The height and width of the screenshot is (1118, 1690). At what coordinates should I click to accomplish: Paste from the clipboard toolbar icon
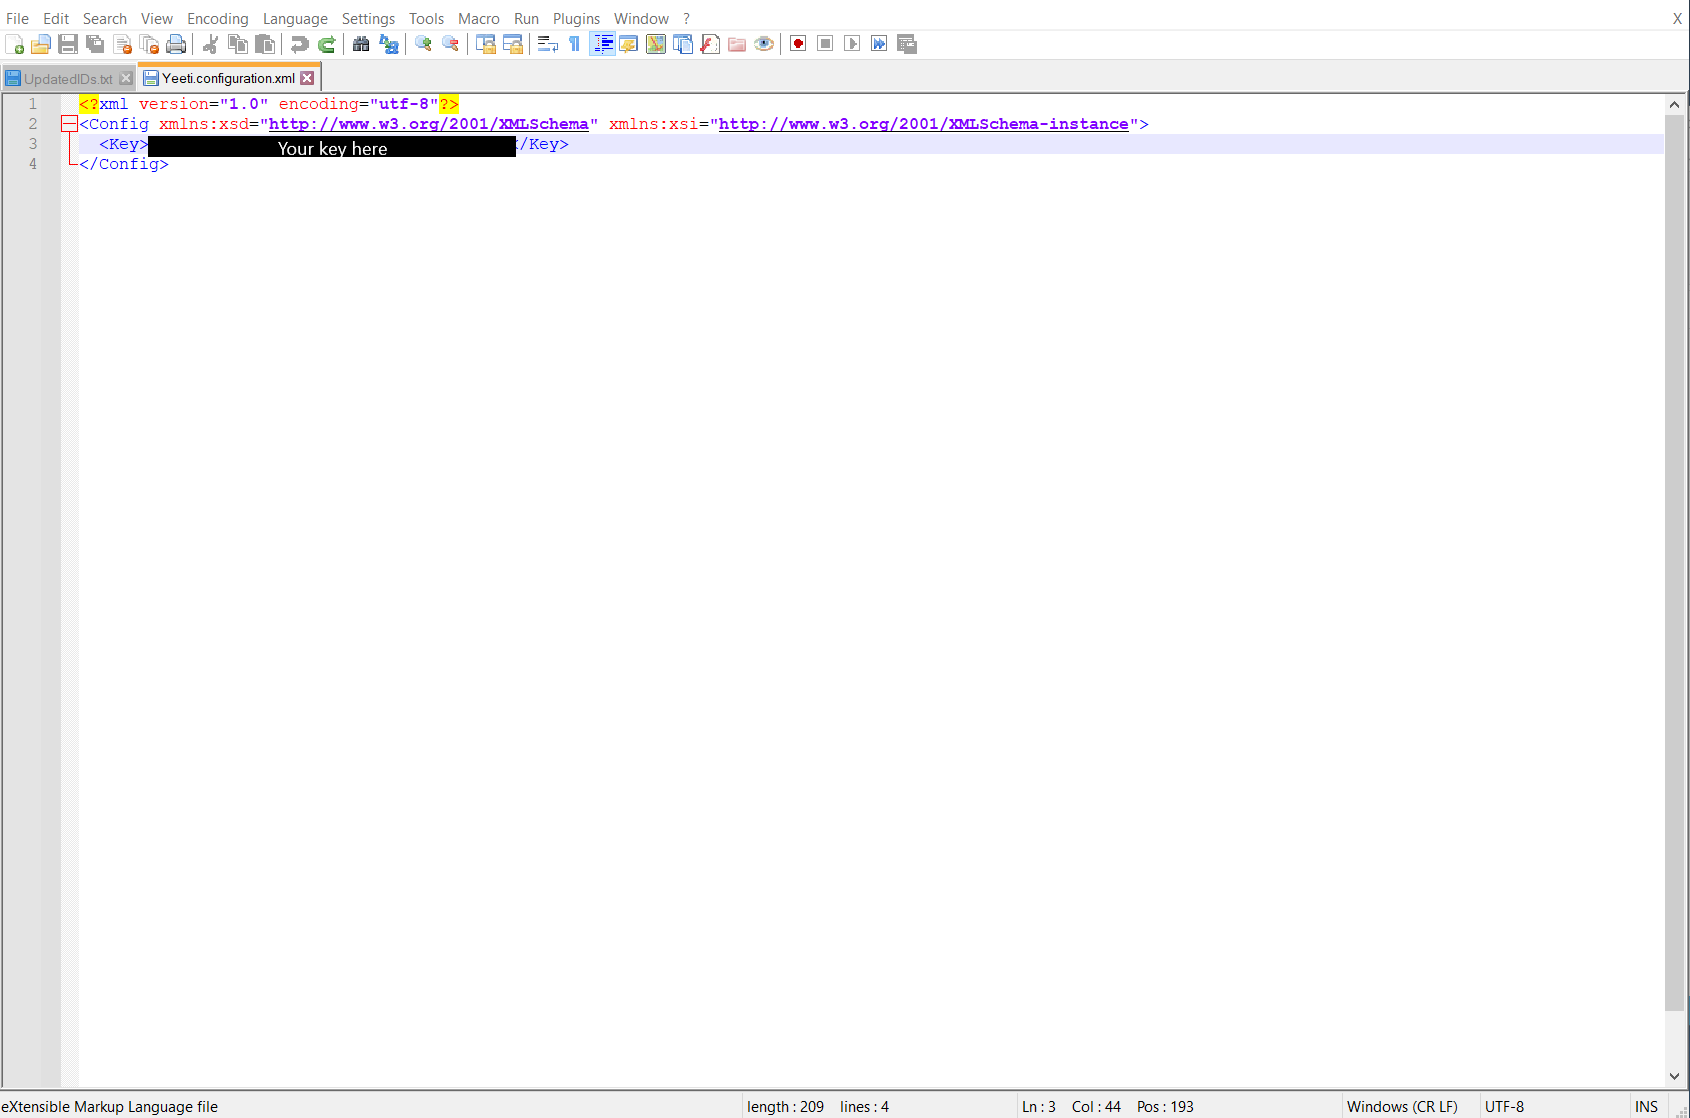coord(264,44)
